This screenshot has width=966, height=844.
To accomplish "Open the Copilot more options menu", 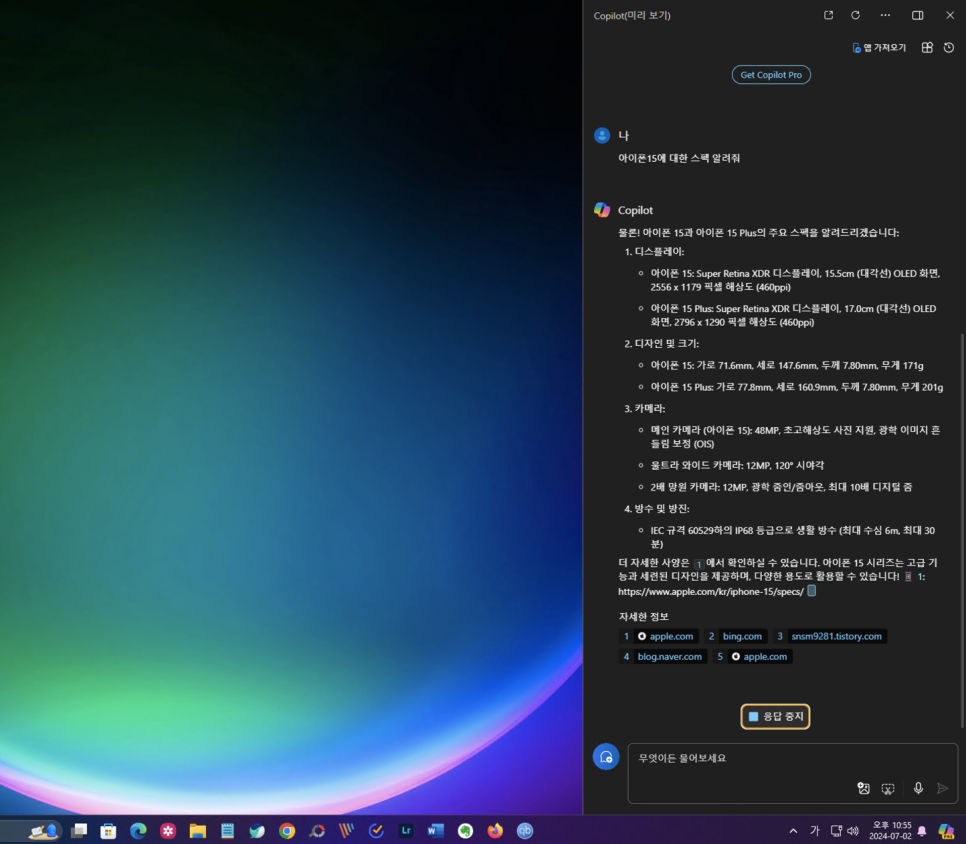I will [885, 15].
